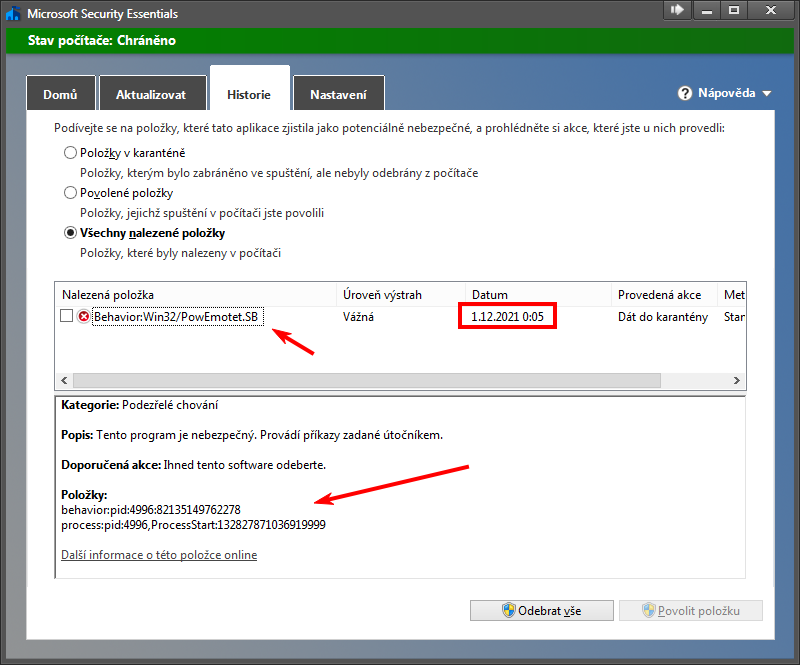Screen dimensions: 800x665
Task: Click the question mark help icon
Action: tap(685, 93)
